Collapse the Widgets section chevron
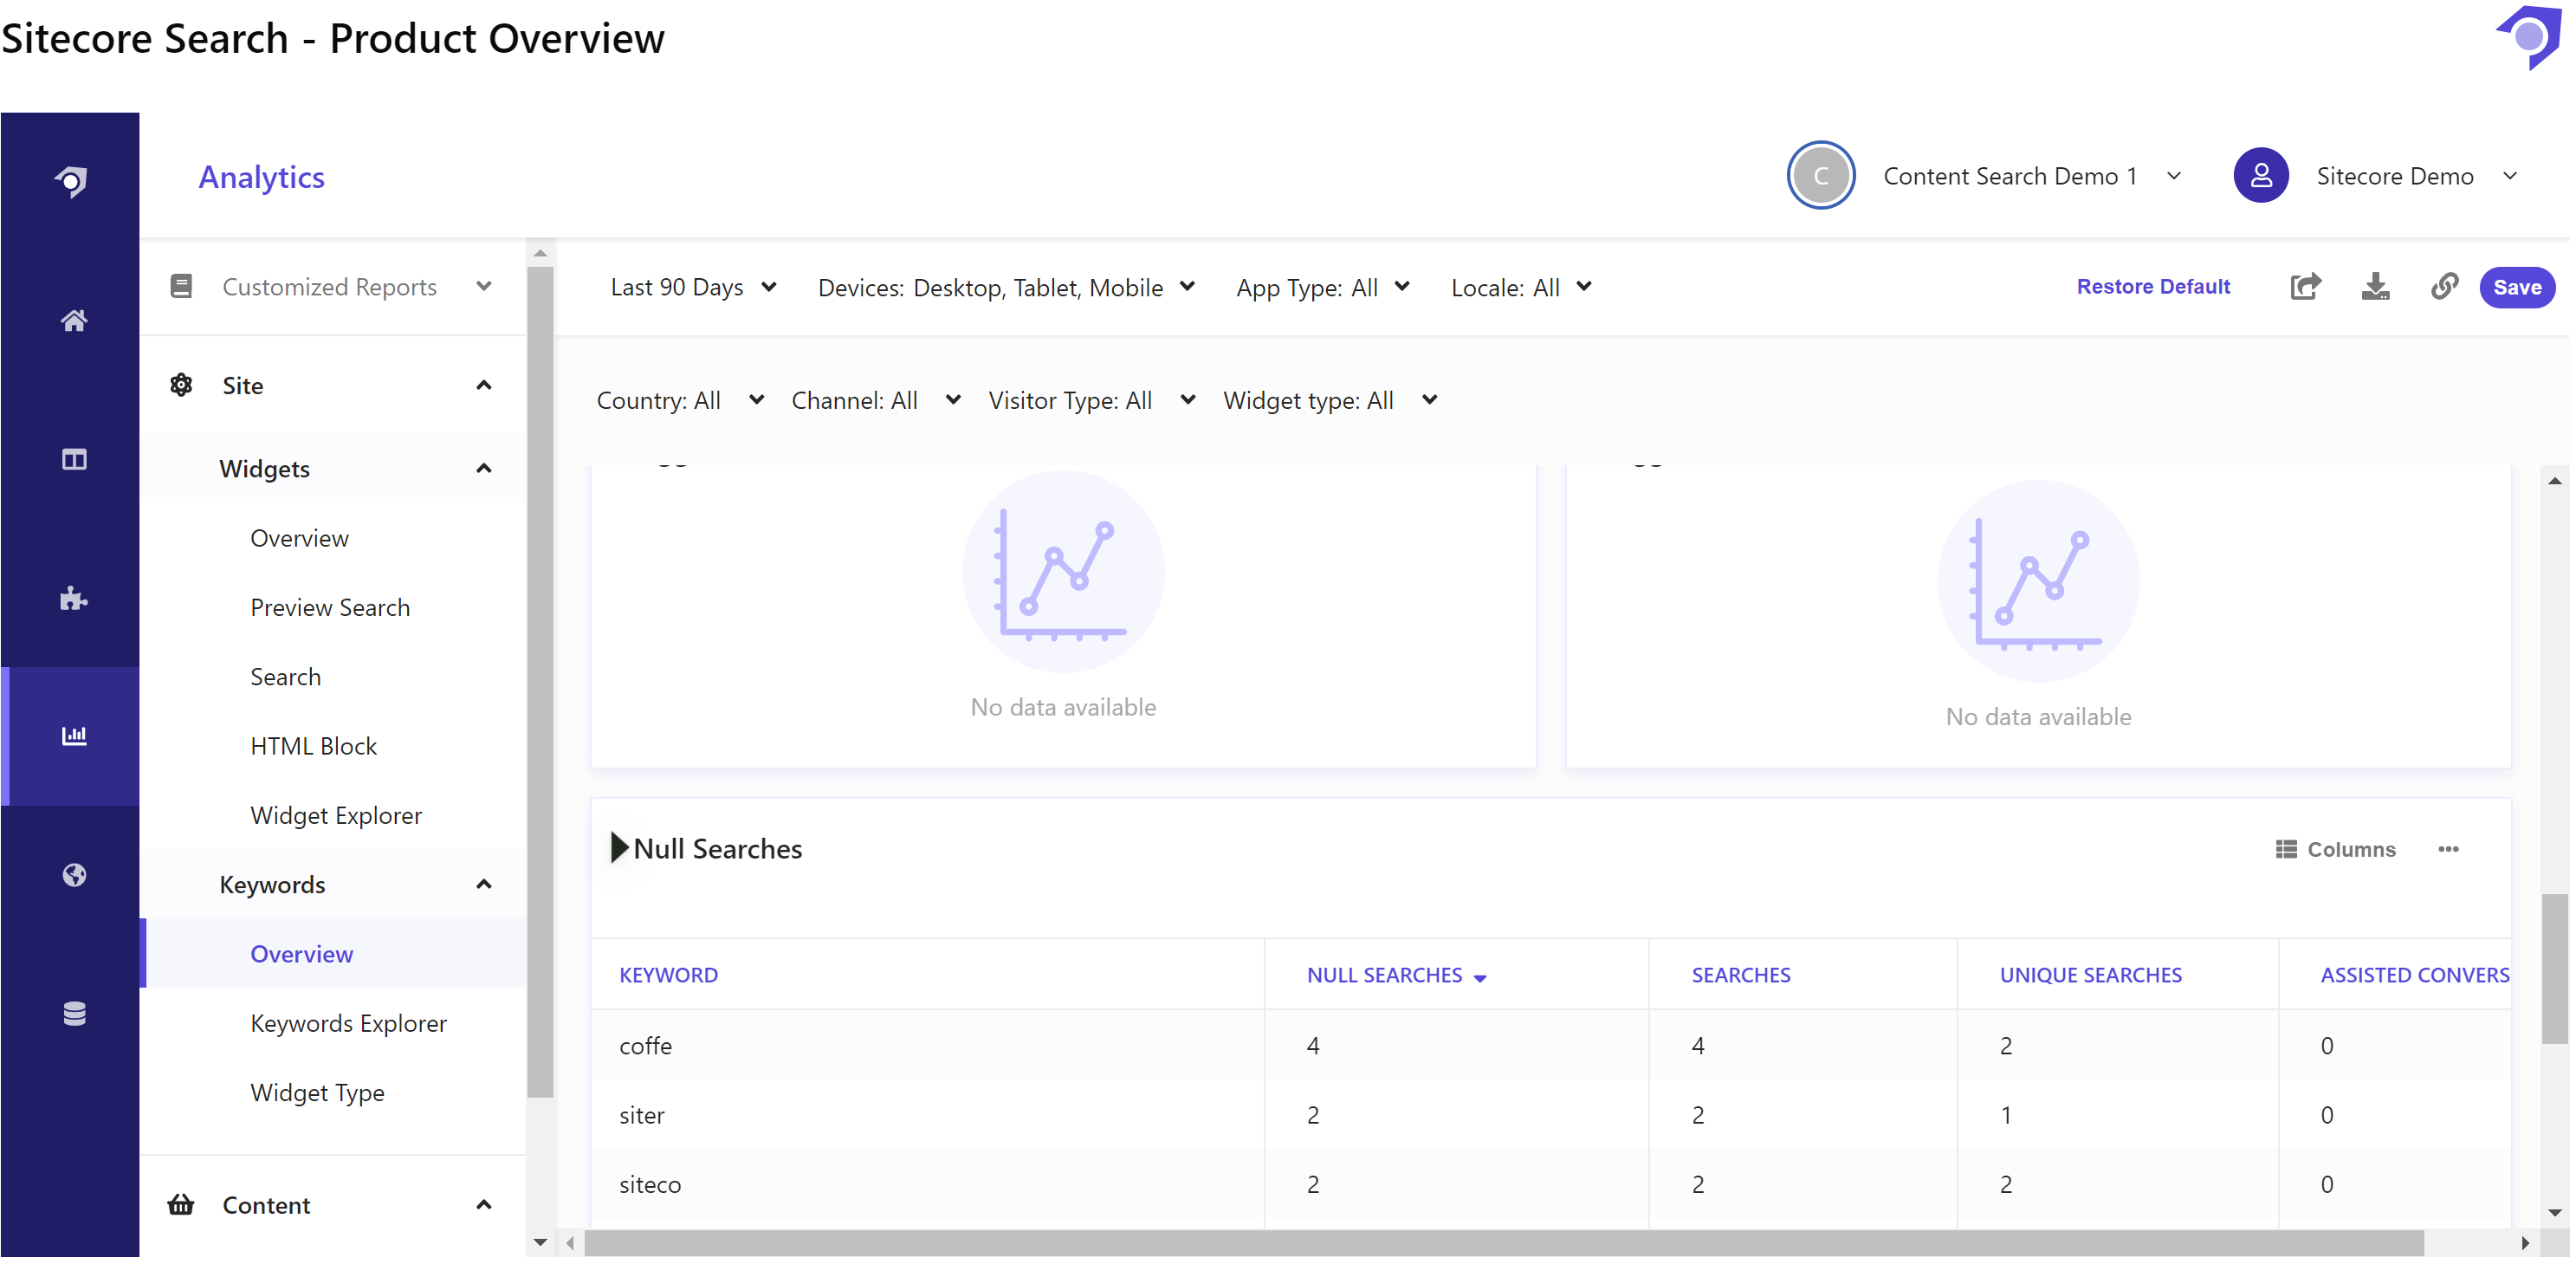Screen dimensions: 2576x1264 click(x=483, y=468)
